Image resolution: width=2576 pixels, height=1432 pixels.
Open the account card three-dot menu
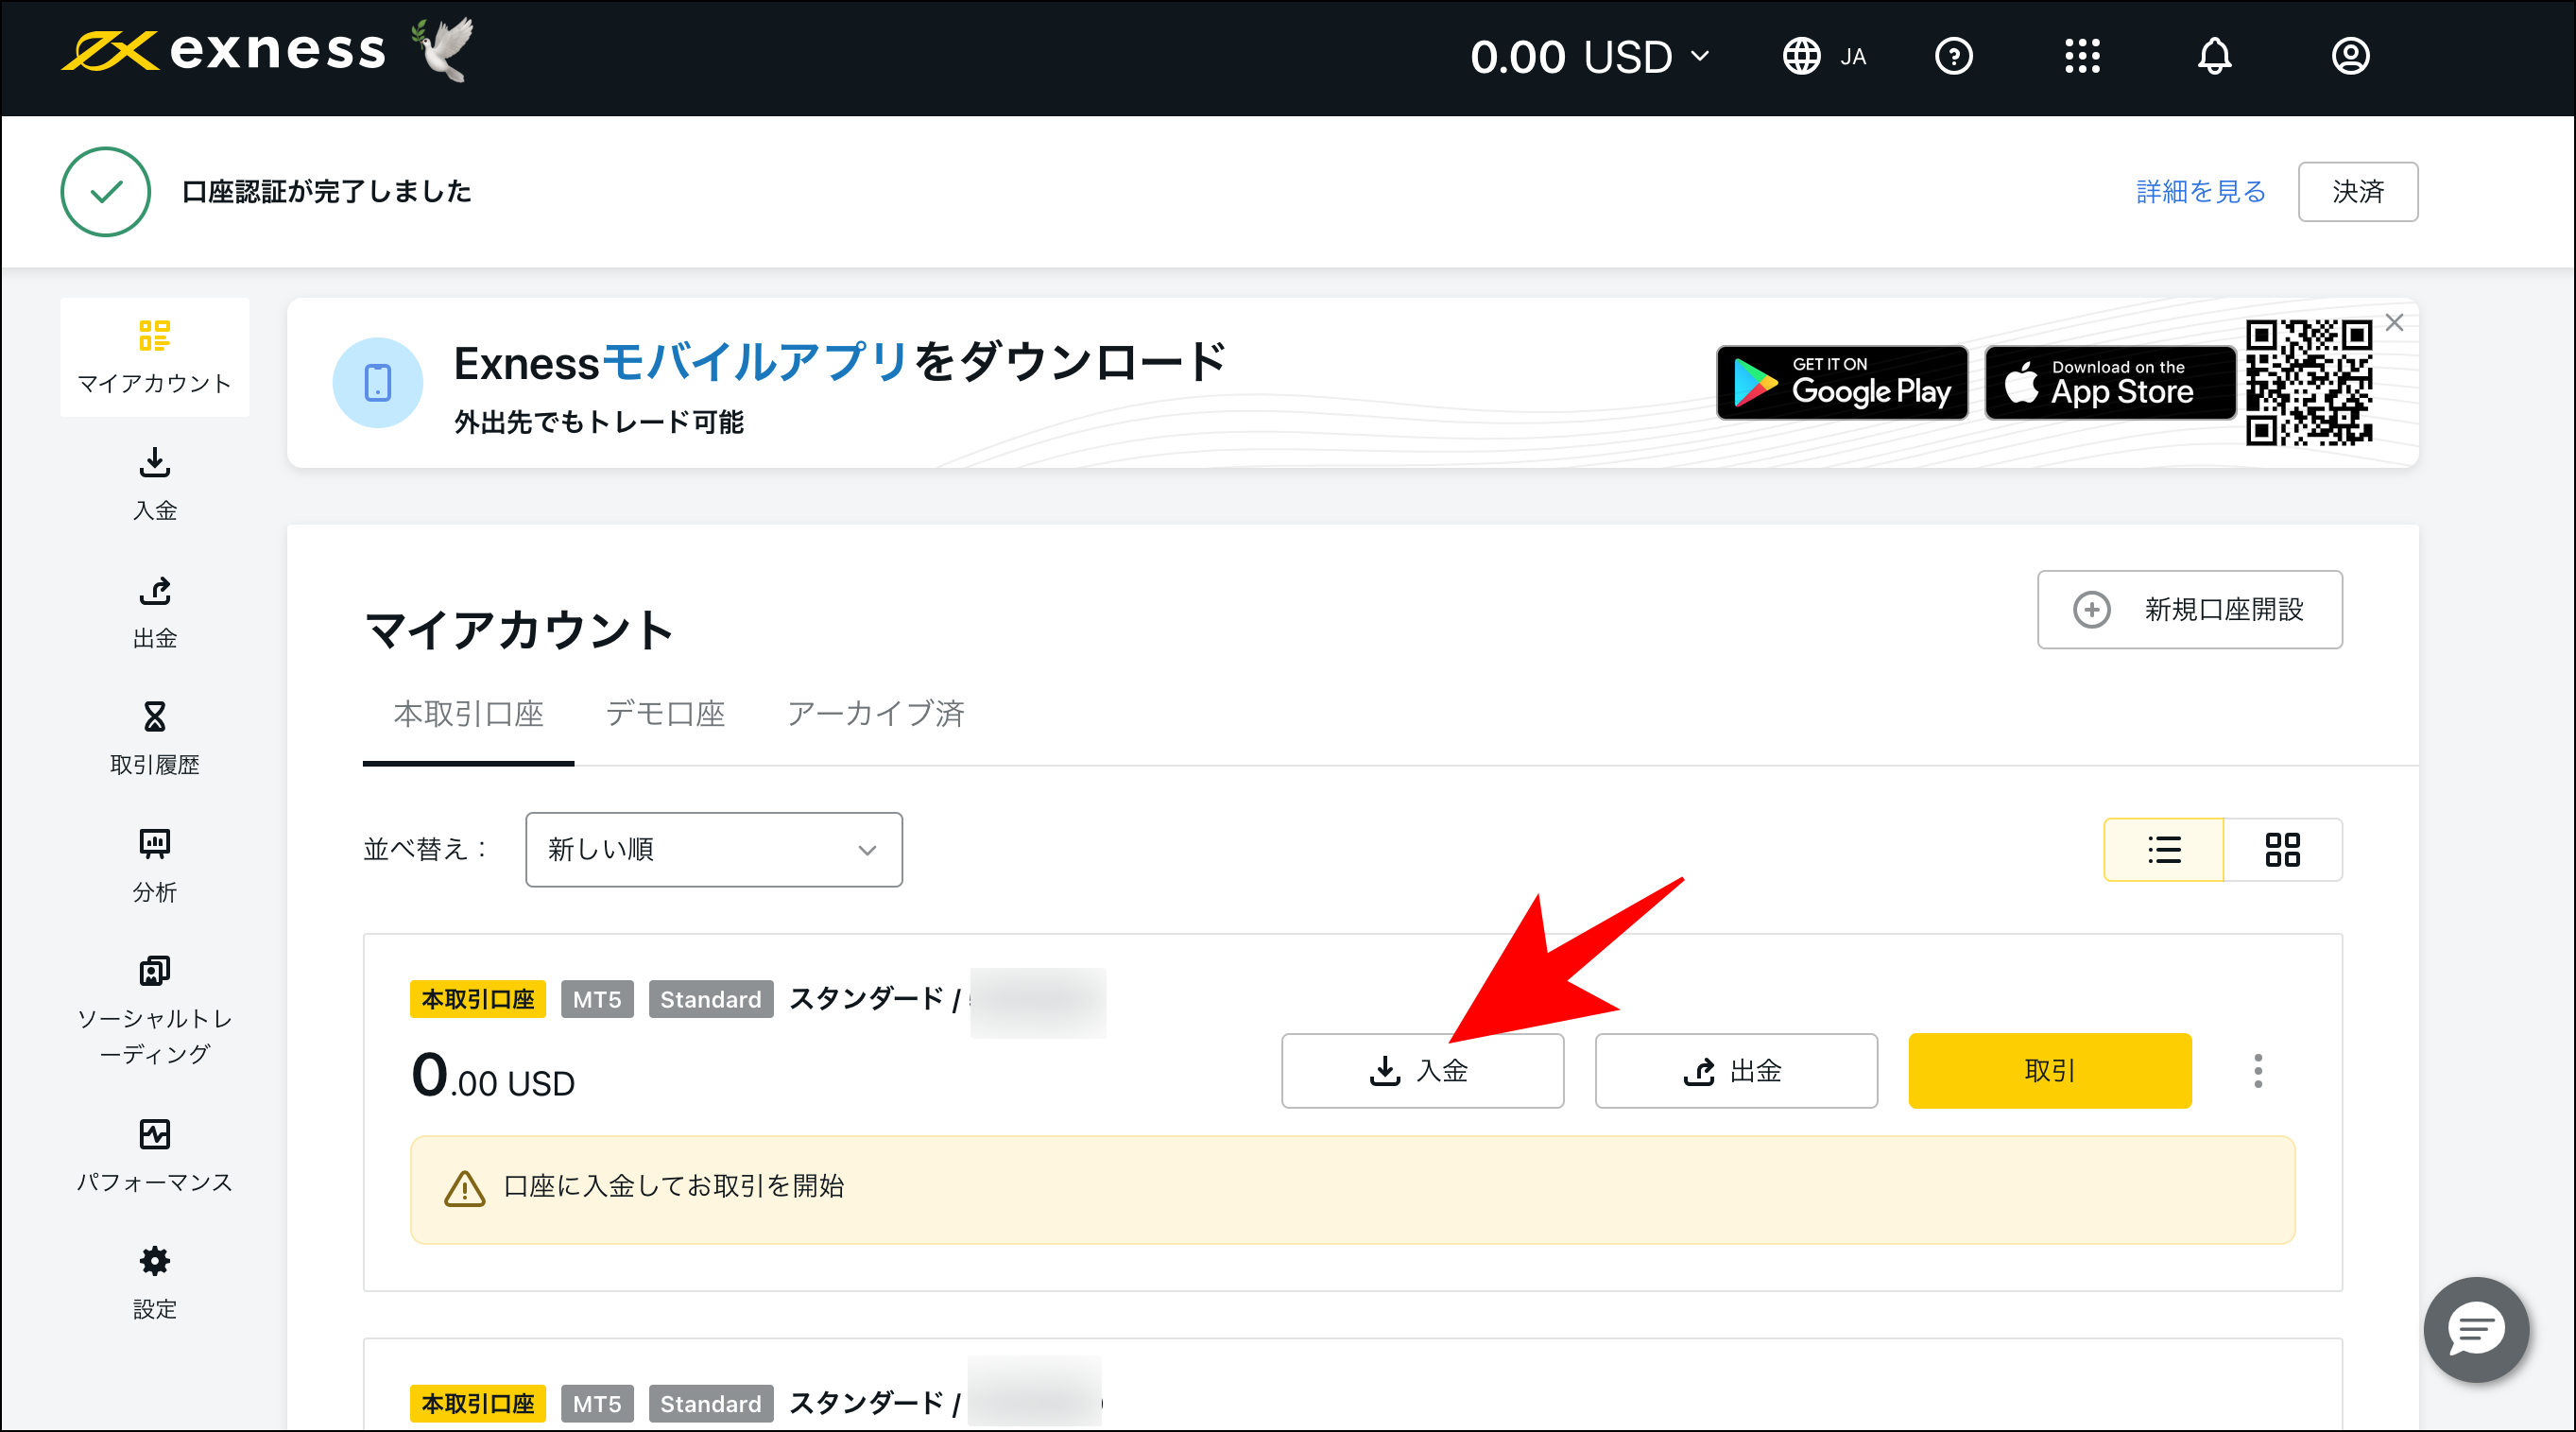click(2258, 1071)
